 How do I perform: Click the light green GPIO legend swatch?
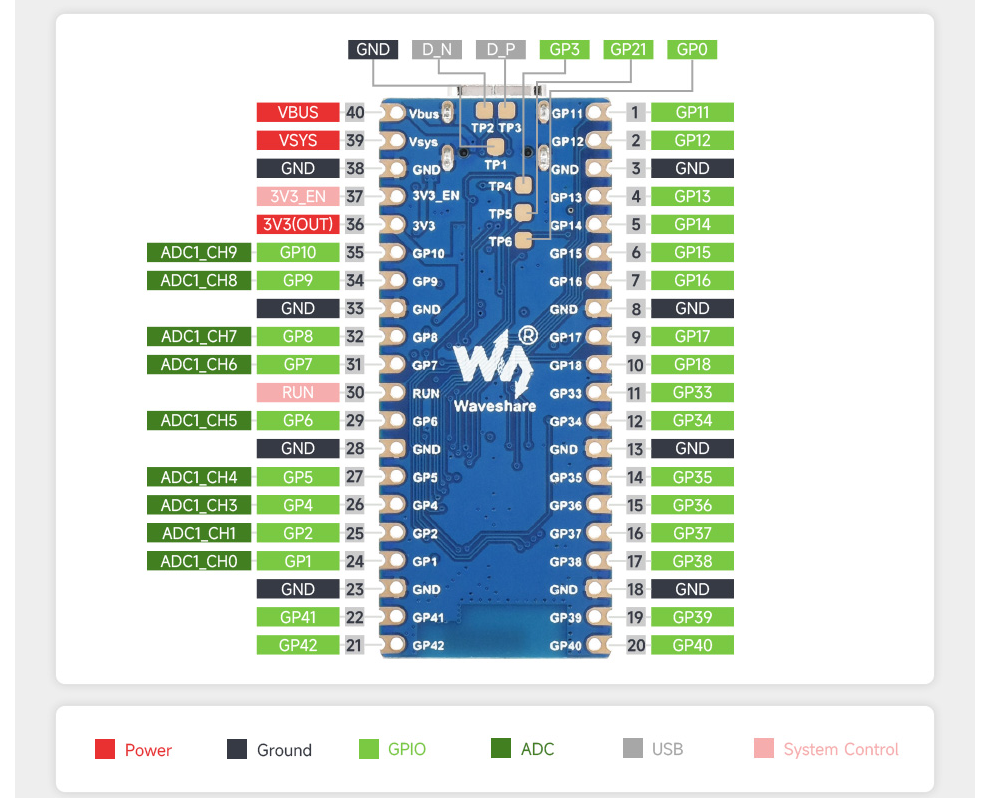point(369,749)
